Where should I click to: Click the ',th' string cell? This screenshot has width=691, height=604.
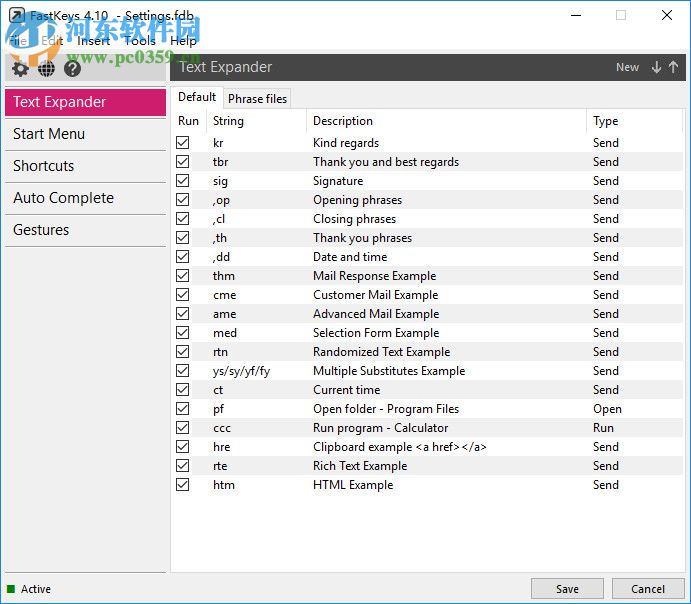coord(220,238)
